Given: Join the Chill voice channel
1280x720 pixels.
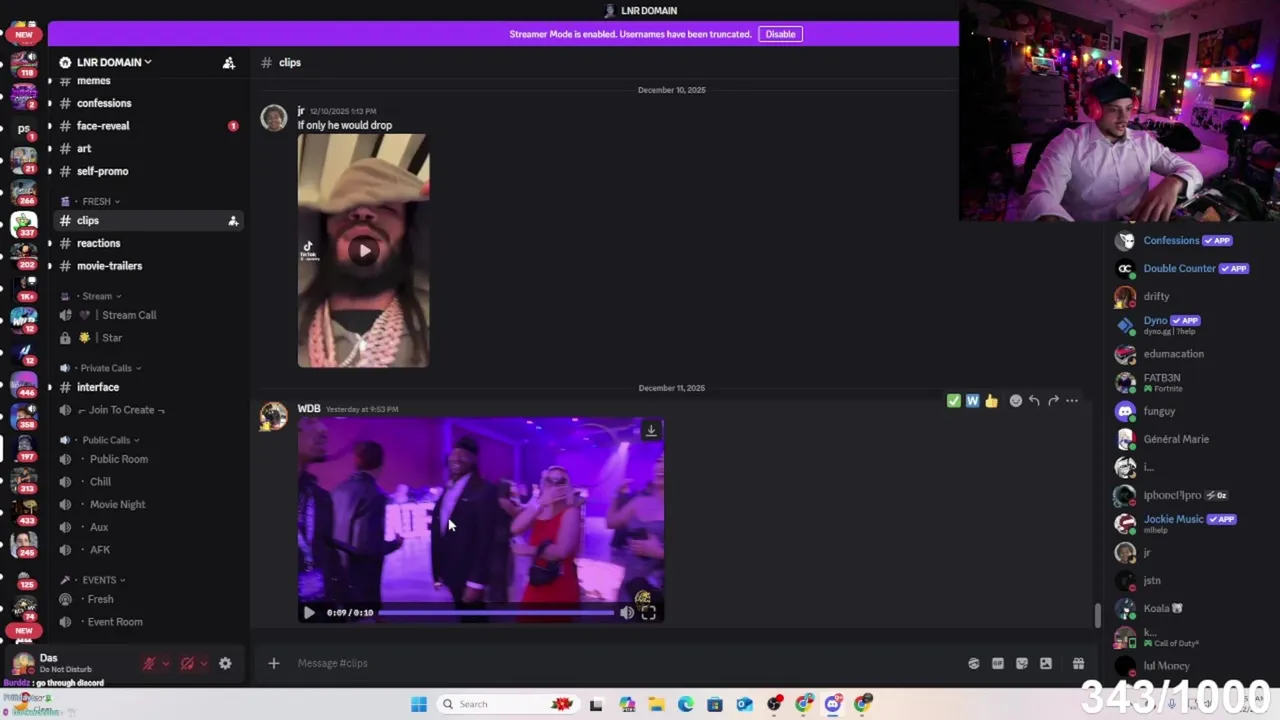Looking at the screenshot, I should (x=100, y=482).
